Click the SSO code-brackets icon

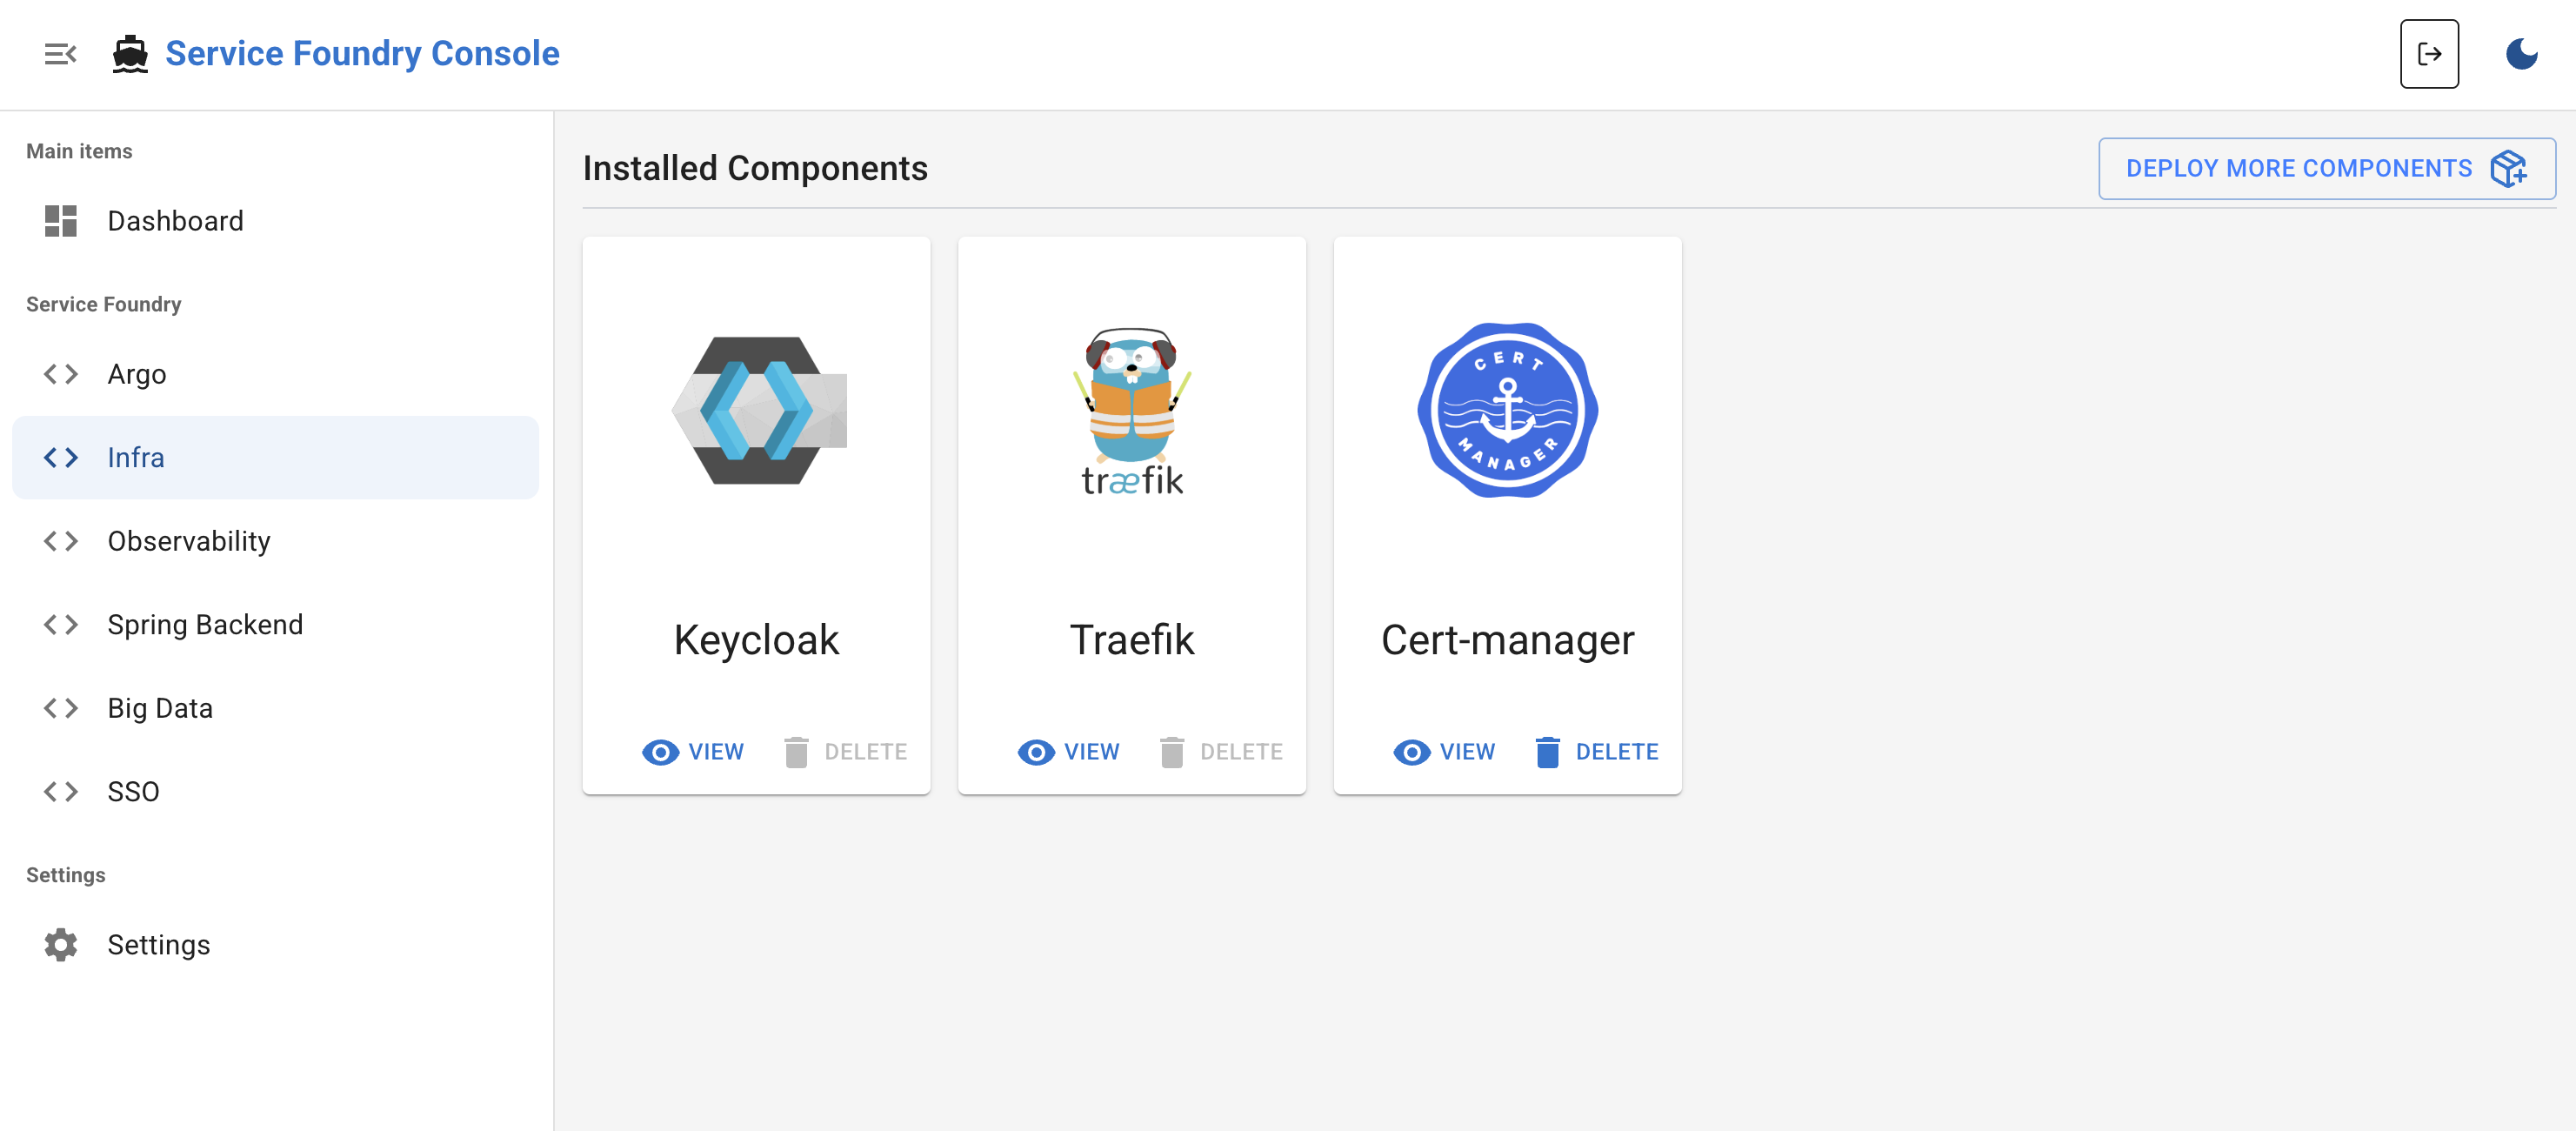coord(61,792)
